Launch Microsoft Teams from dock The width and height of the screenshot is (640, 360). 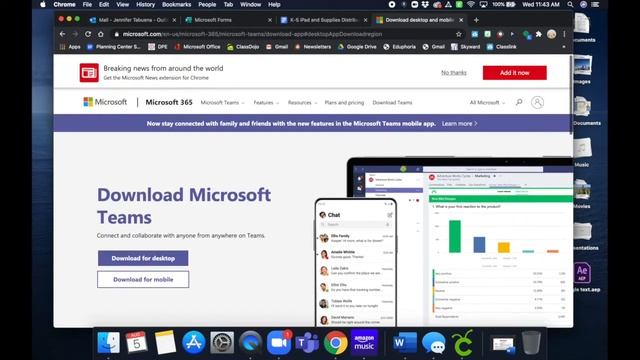click(307, 342)
